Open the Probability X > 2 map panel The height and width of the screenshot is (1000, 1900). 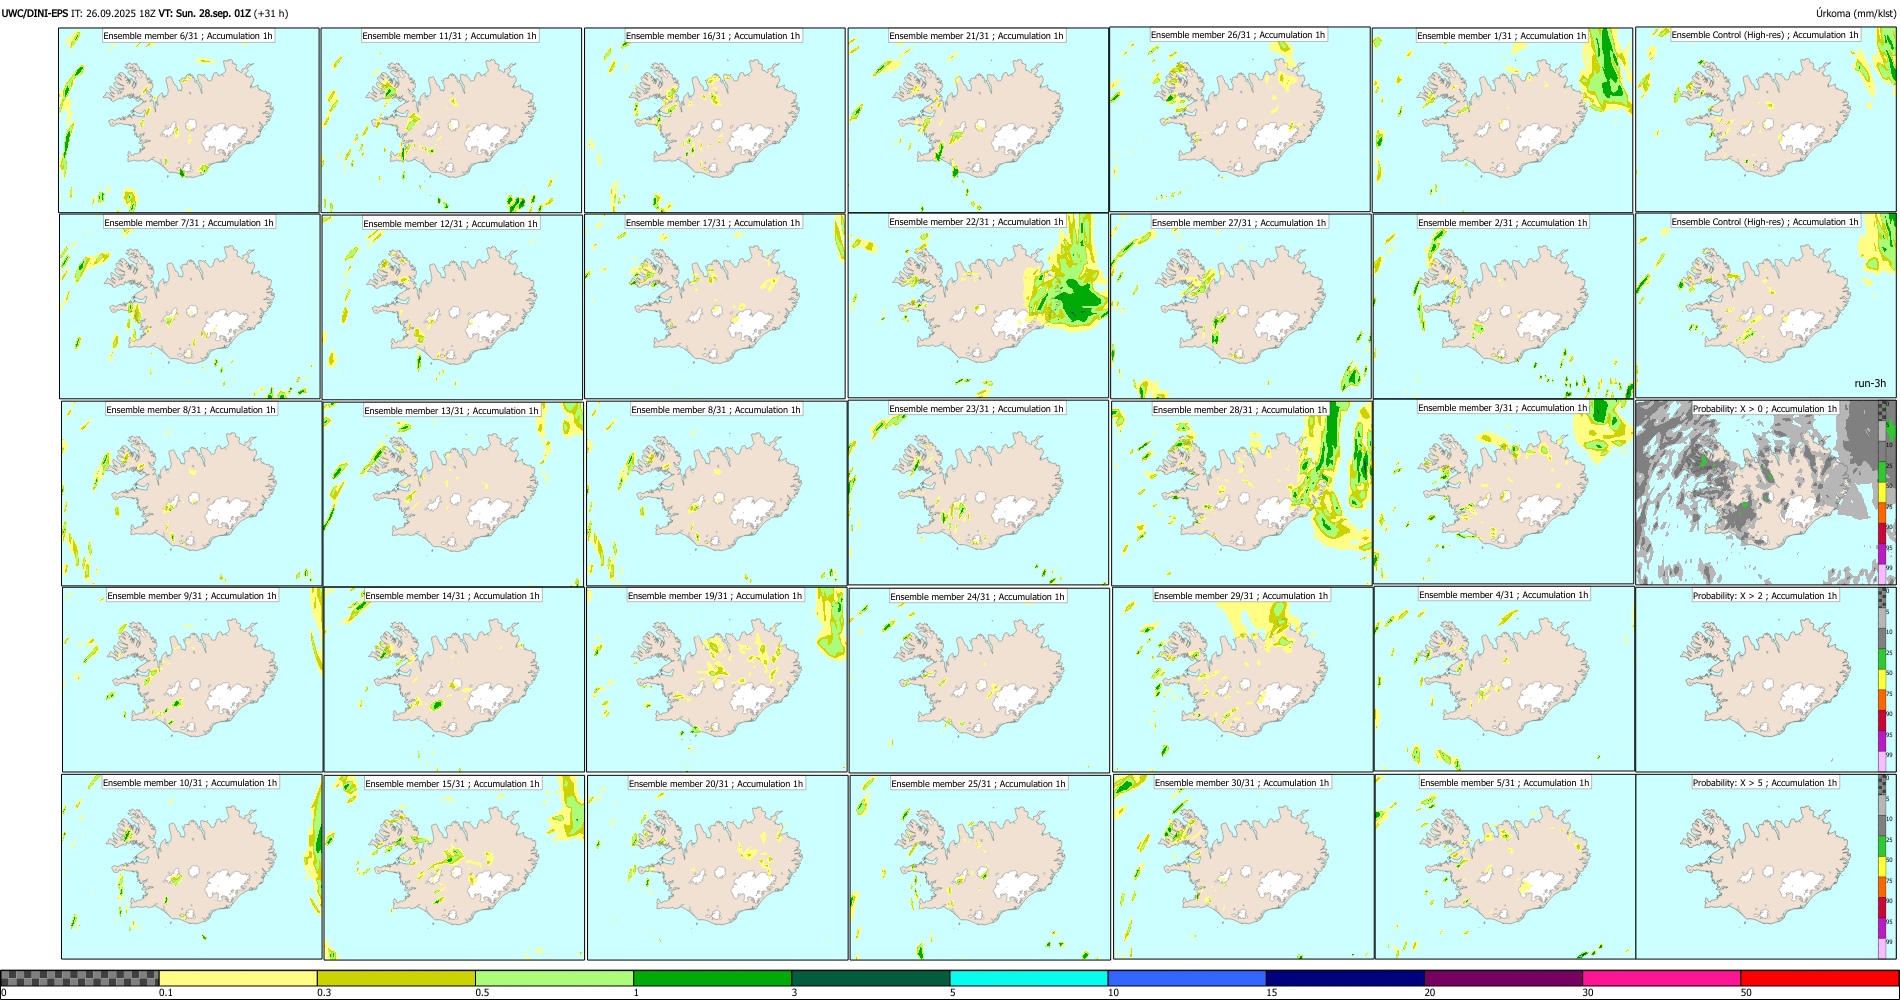[x=1766, y=679]
